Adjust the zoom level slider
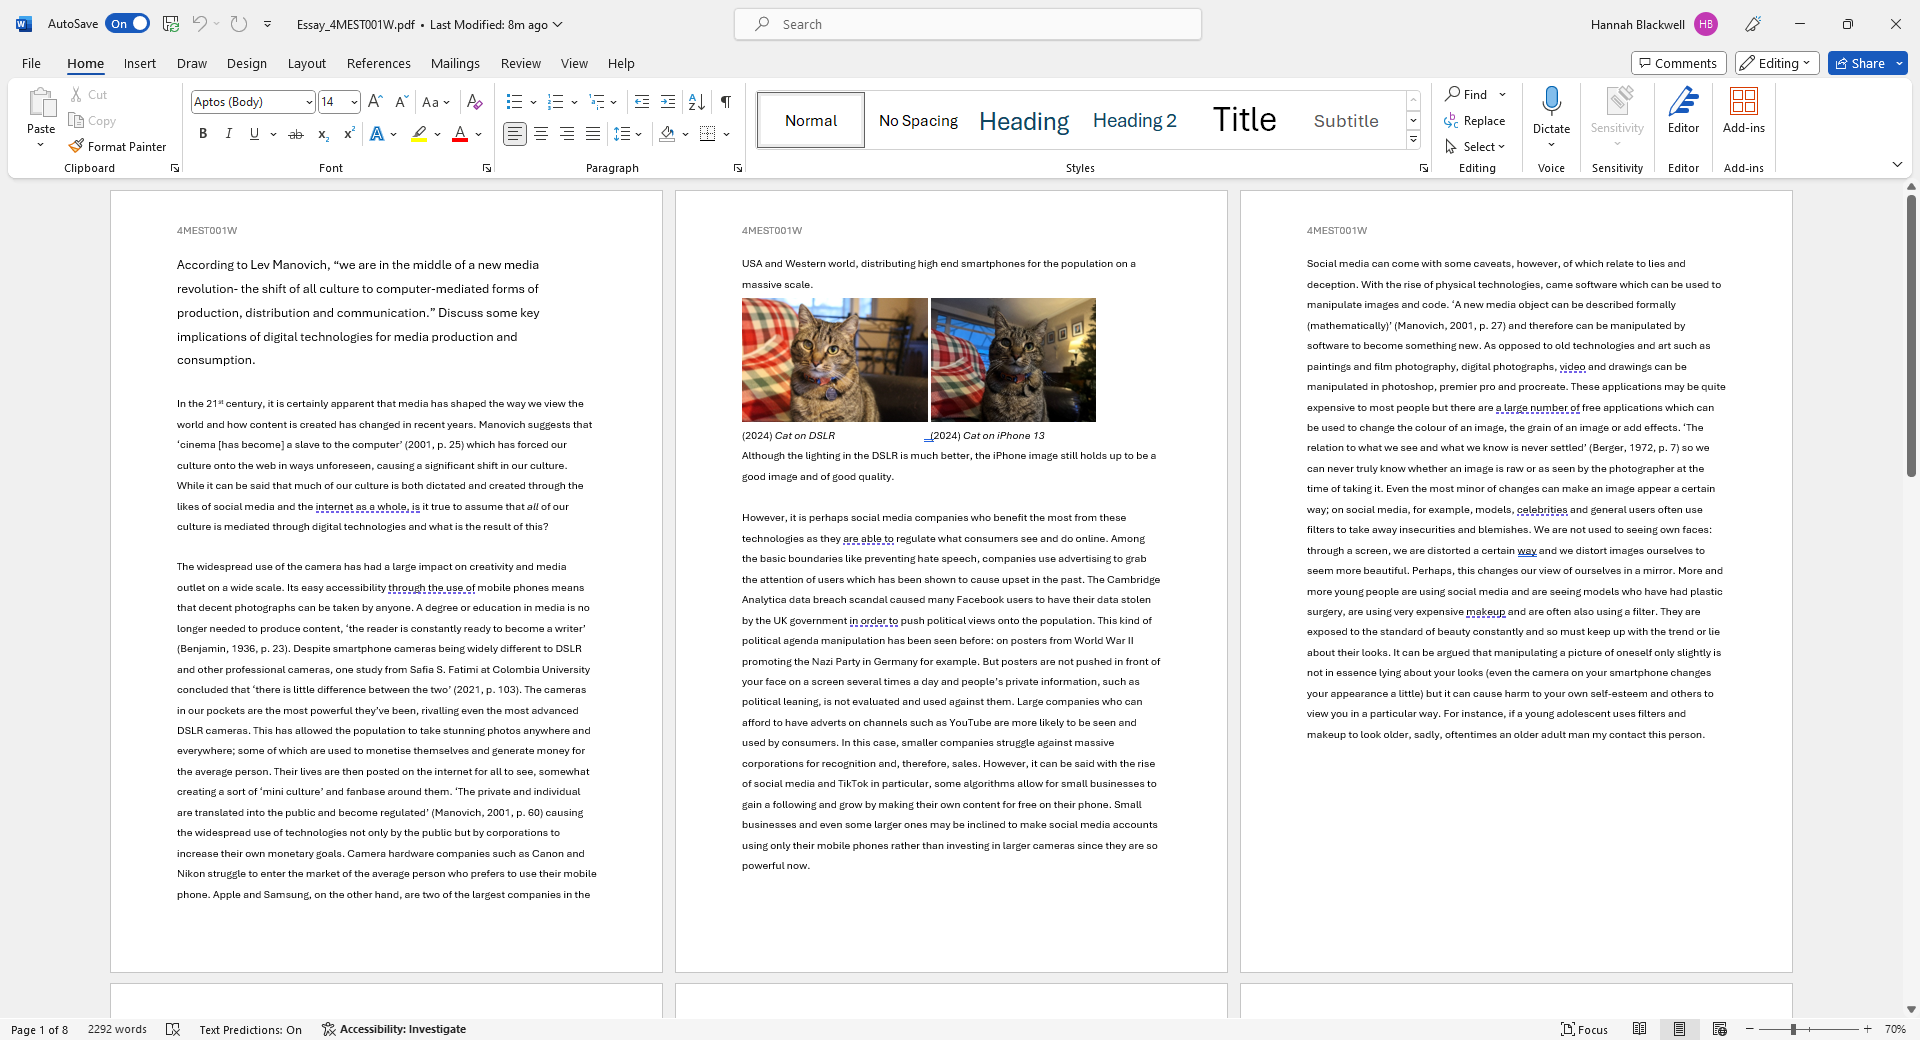 click(x=1793, y=1029)
